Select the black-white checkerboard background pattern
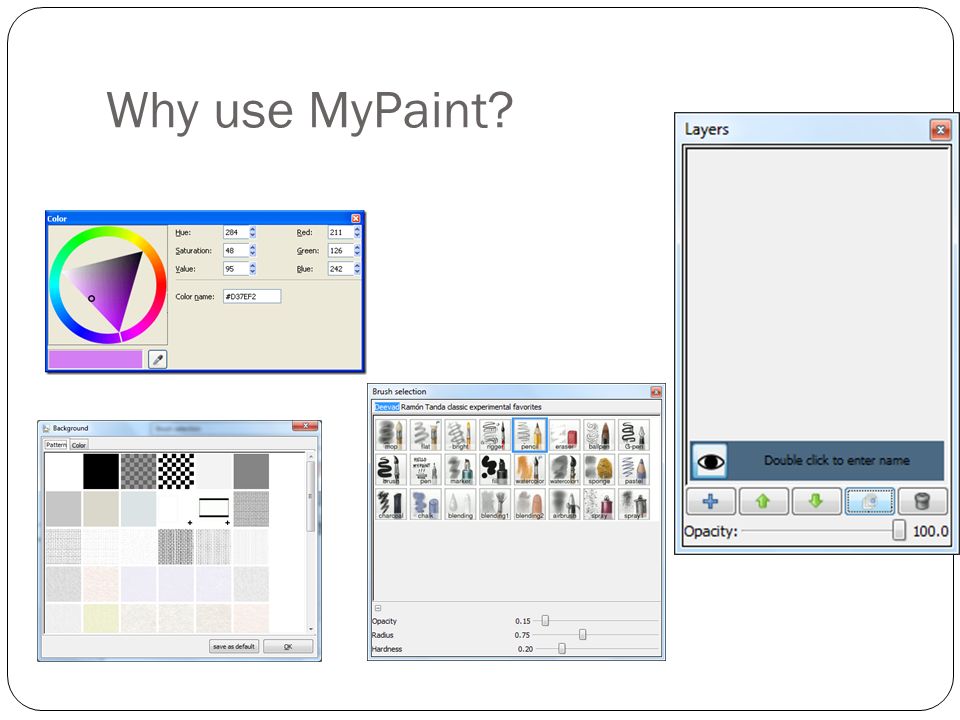This screenshot has width=960, height=720. pyautogui.click(x=176, y=471)
